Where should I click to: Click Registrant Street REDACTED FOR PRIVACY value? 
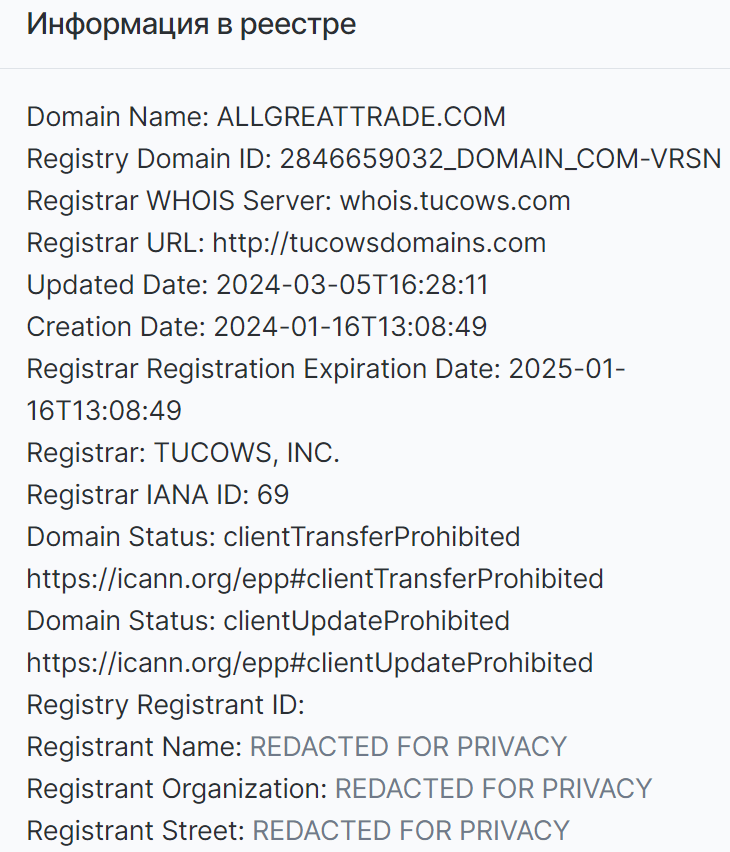411,830
